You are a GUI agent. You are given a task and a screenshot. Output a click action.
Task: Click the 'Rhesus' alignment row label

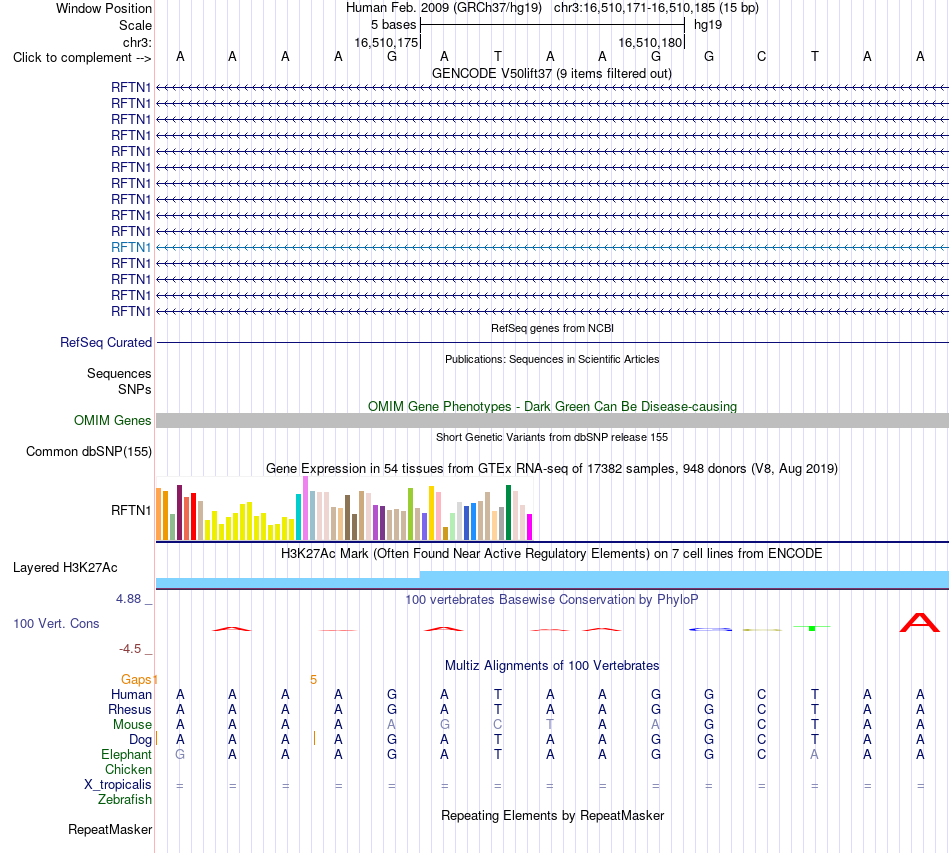point(130,709)
